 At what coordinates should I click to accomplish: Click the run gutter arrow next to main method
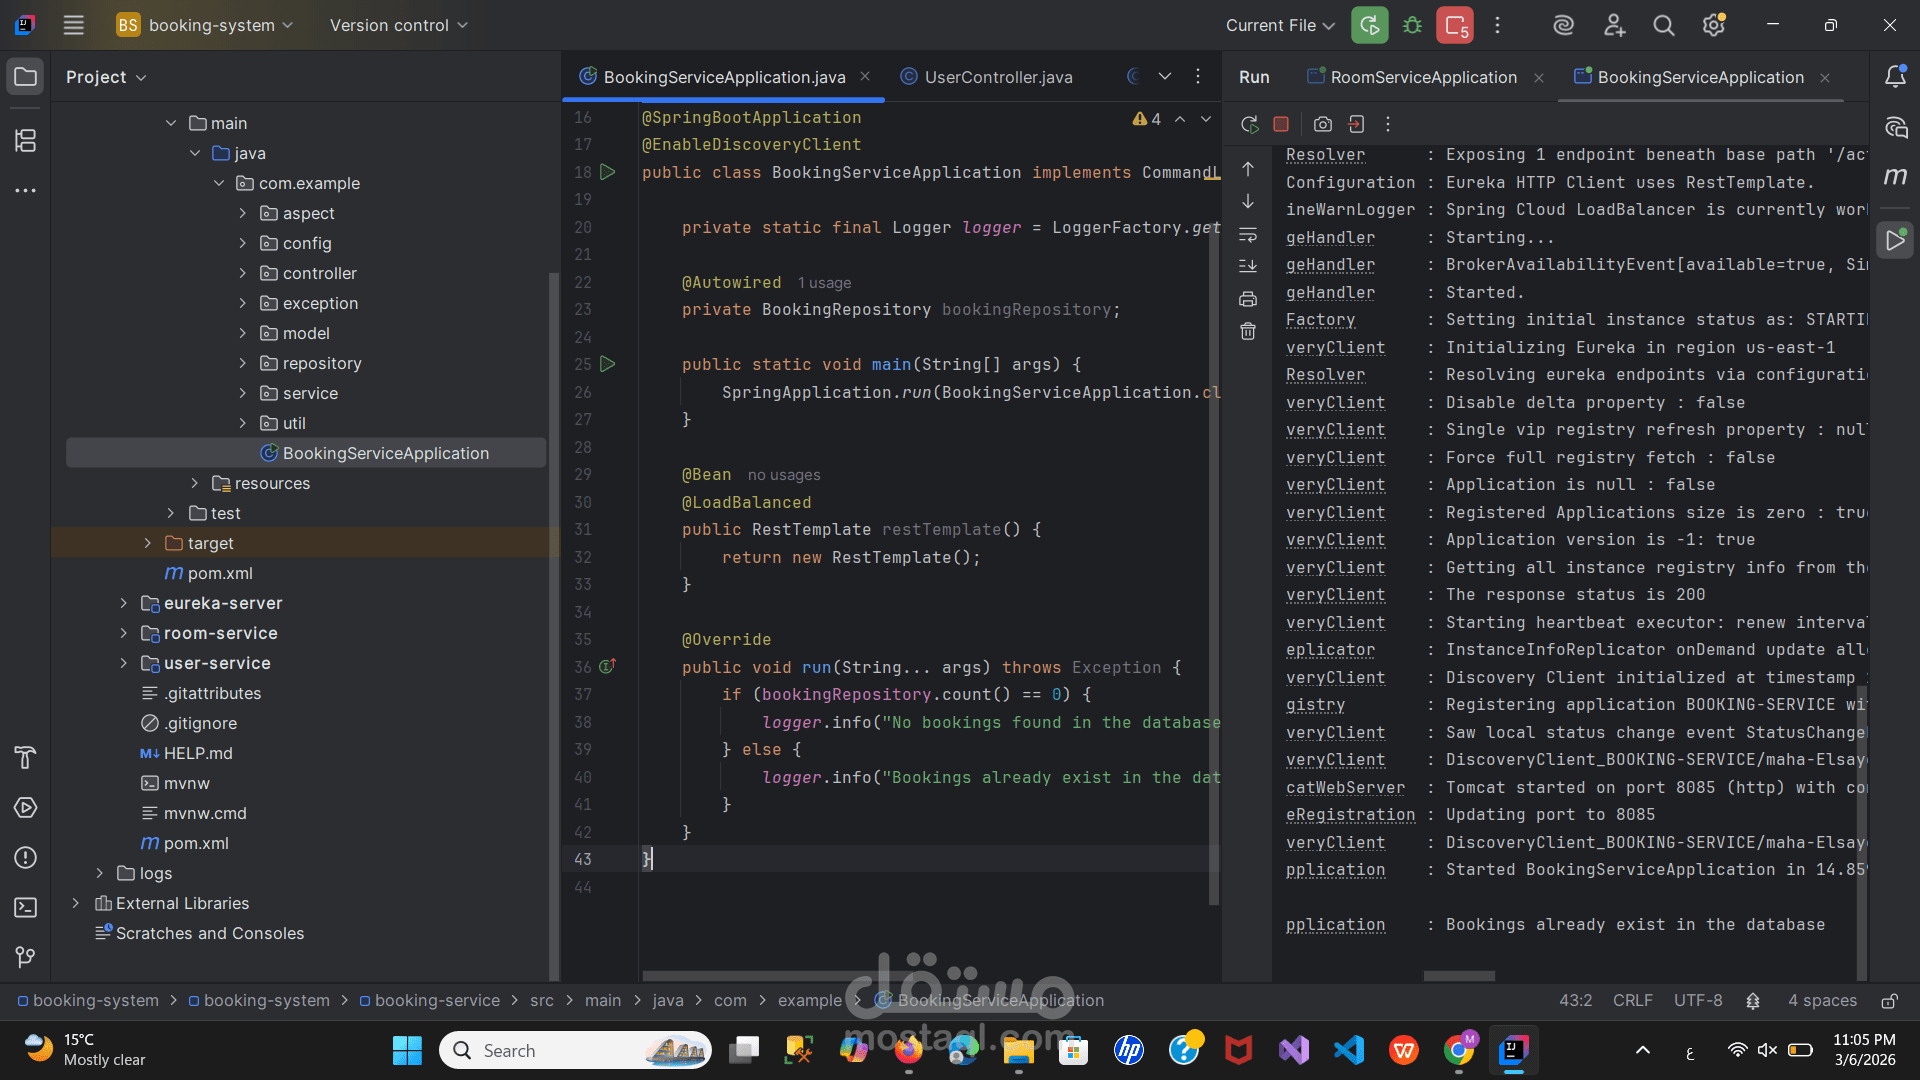point(607,364)
